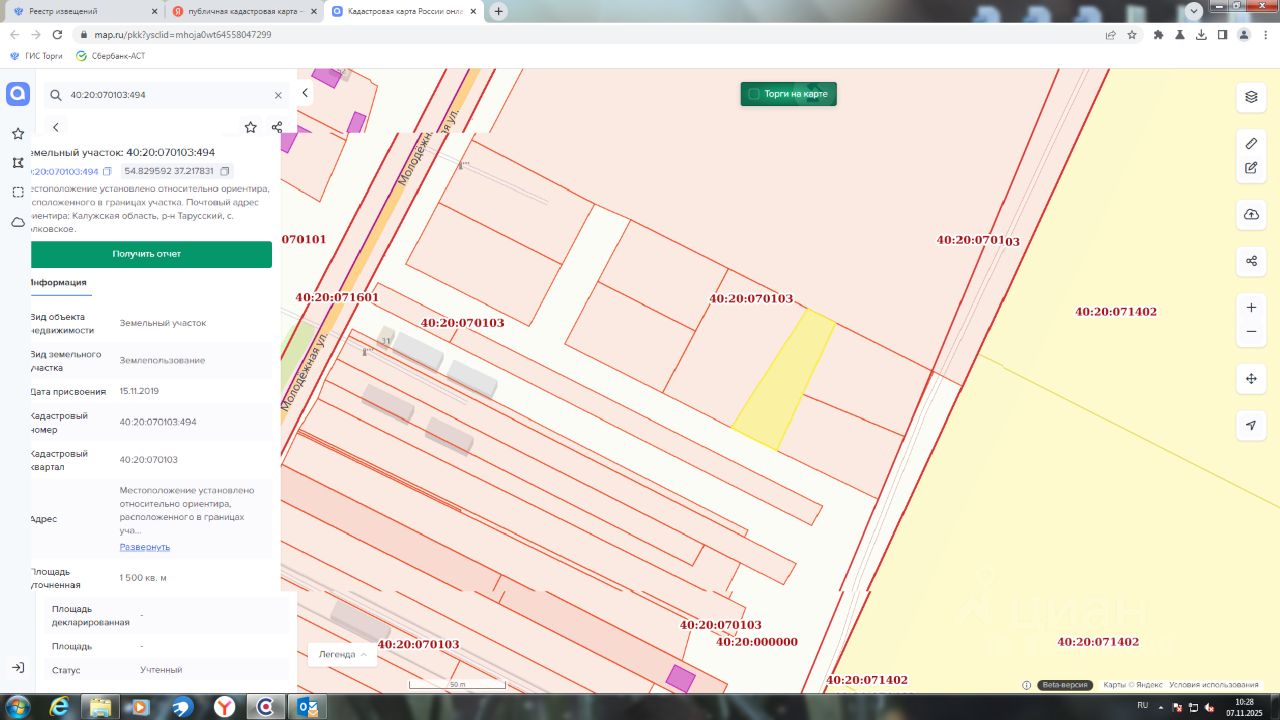Open the map share button on right

[1251, 261]
